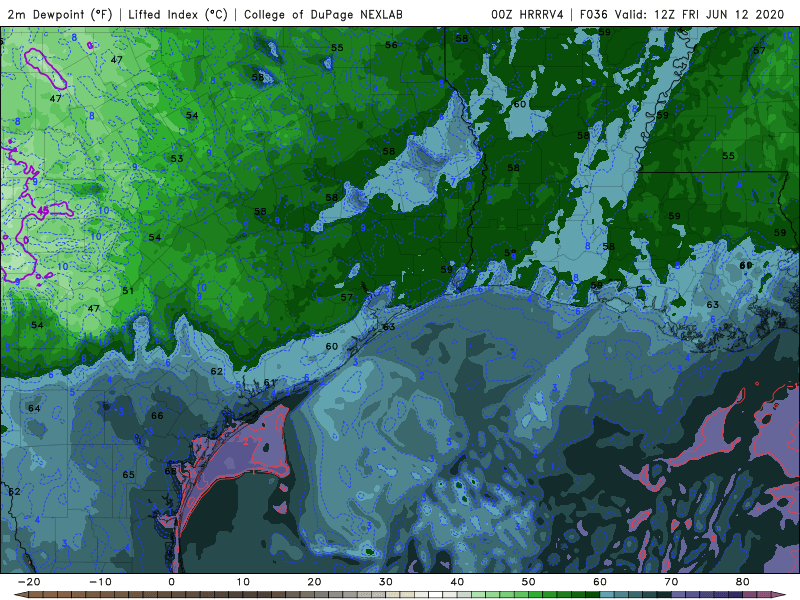Click the '51' dewpoint value on map
Image resolution: width=800 pixels, height=600 pixels.
pos(128,291)
